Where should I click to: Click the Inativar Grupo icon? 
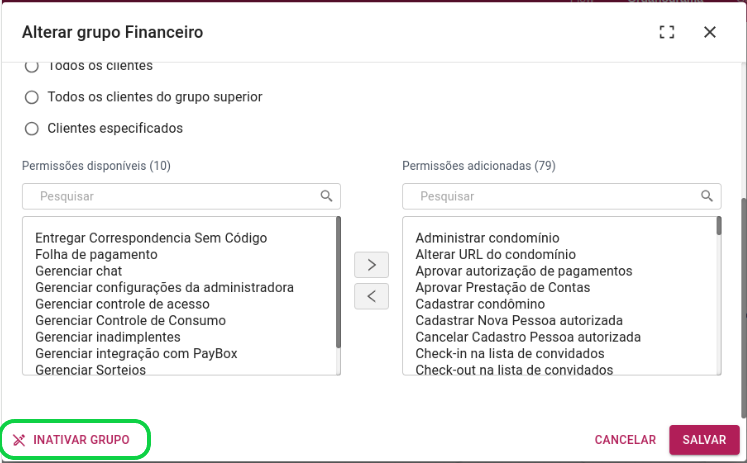pos(19,440)
